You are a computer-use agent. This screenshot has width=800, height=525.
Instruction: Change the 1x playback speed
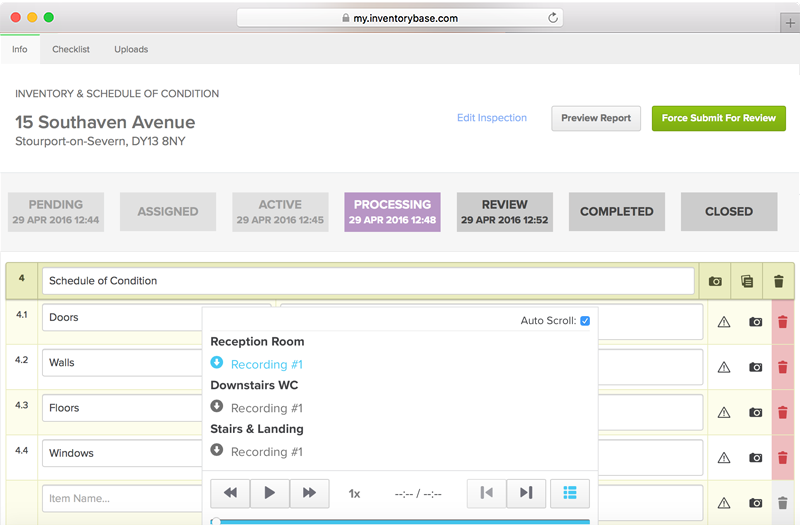pos(355,494)
